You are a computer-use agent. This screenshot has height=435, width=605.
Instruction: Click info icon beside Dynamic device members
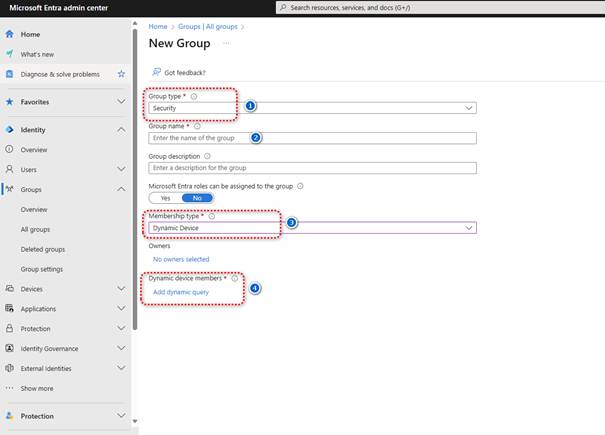235,278
